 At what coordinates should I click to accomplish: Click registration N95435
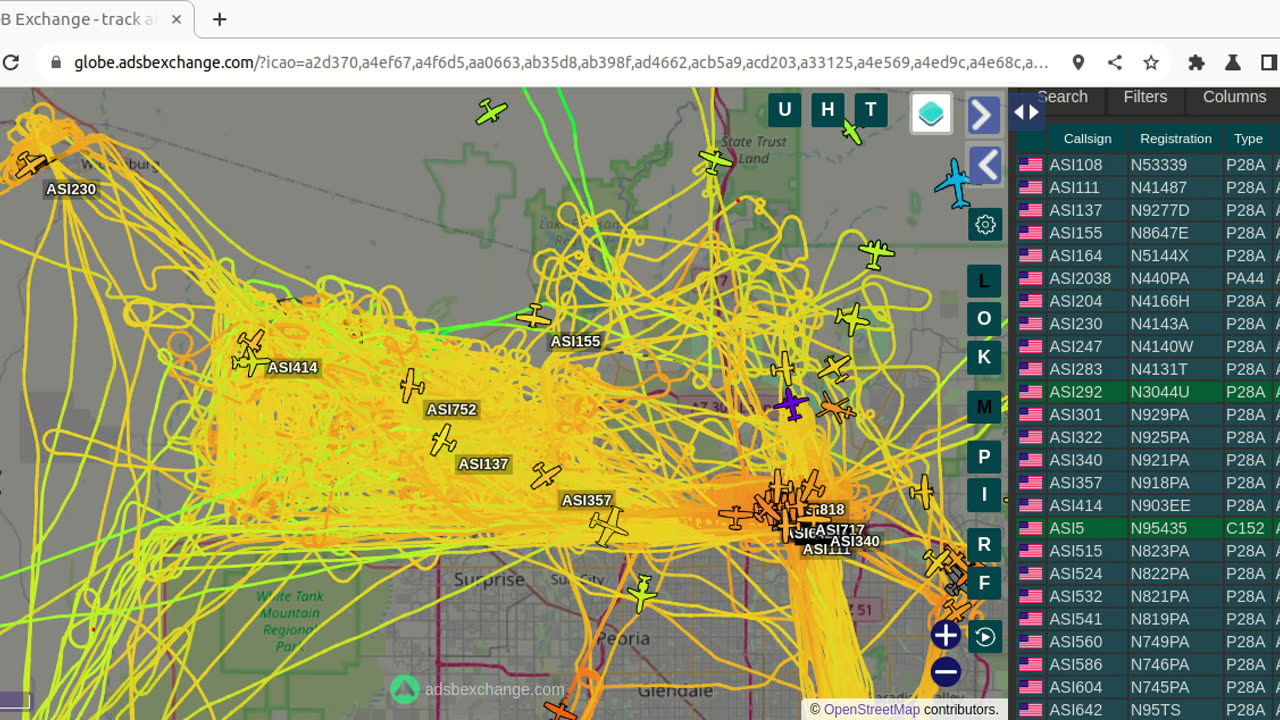[1159, 528]
